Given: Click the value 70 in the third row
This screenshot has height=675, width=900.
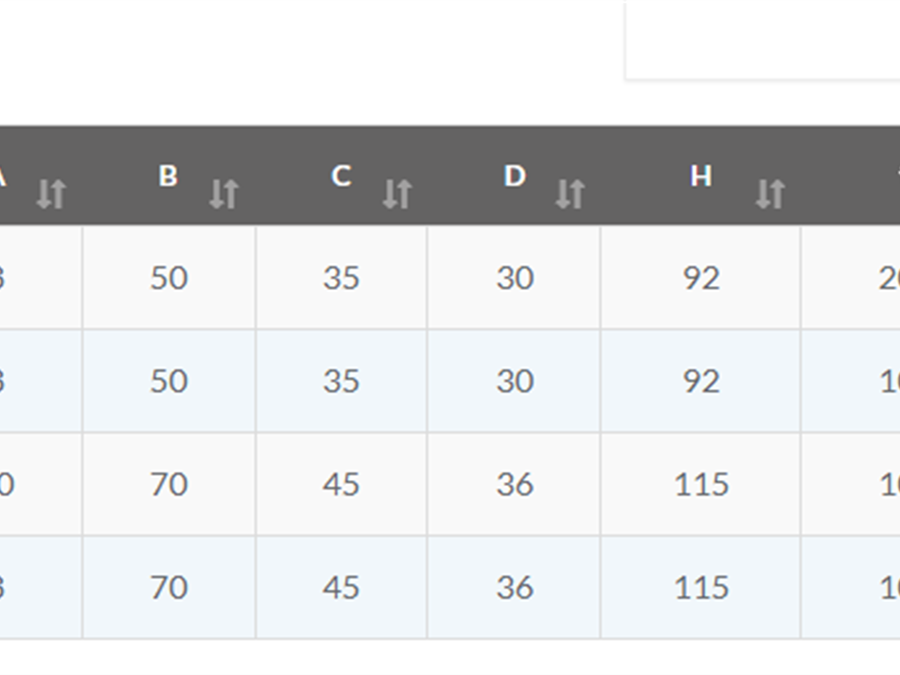Looking at the screenshot, I should [169, 484].
